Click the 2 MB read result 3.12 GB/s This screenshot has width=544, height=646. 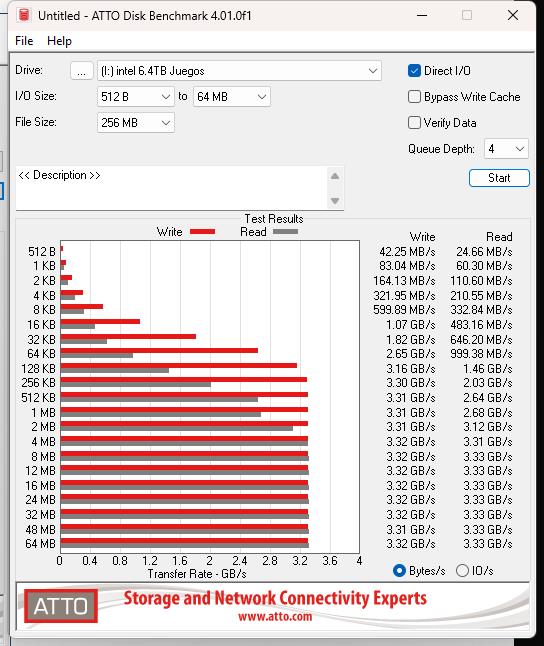coord(488,427)
